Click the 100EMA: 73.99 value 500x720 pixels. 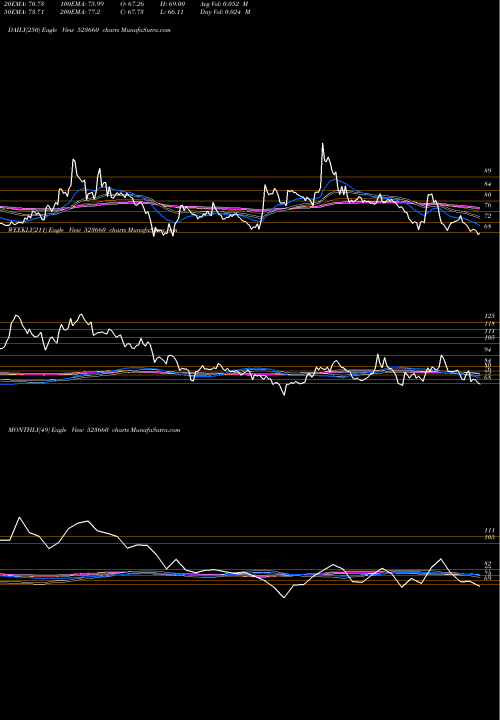pyautogui.click(x=81, y=4)
